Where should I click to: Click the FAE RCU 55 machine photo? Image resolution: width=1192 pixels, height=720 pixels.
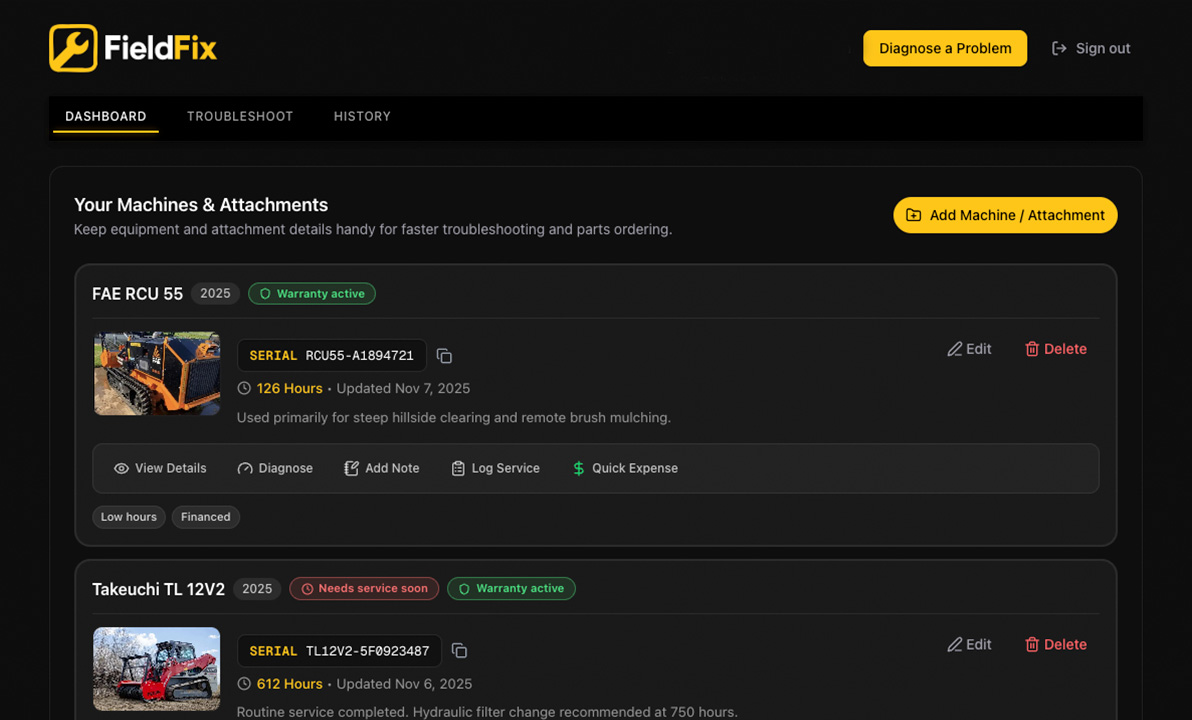(156, 373)
